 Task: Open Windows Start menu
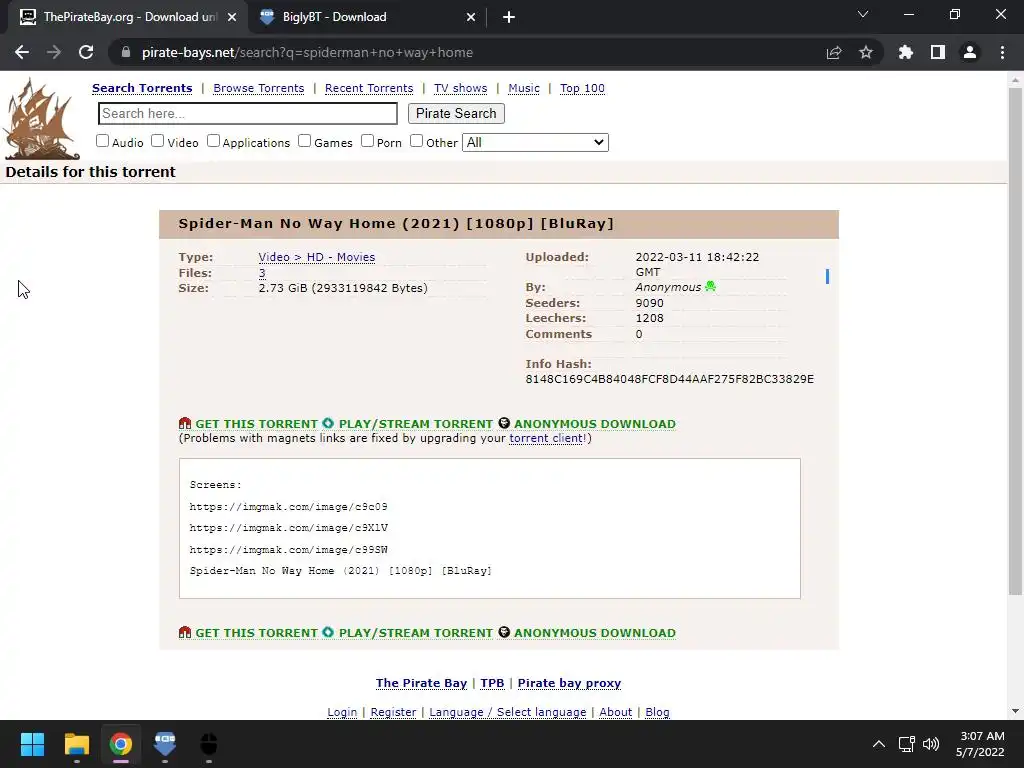pos(32,744)
